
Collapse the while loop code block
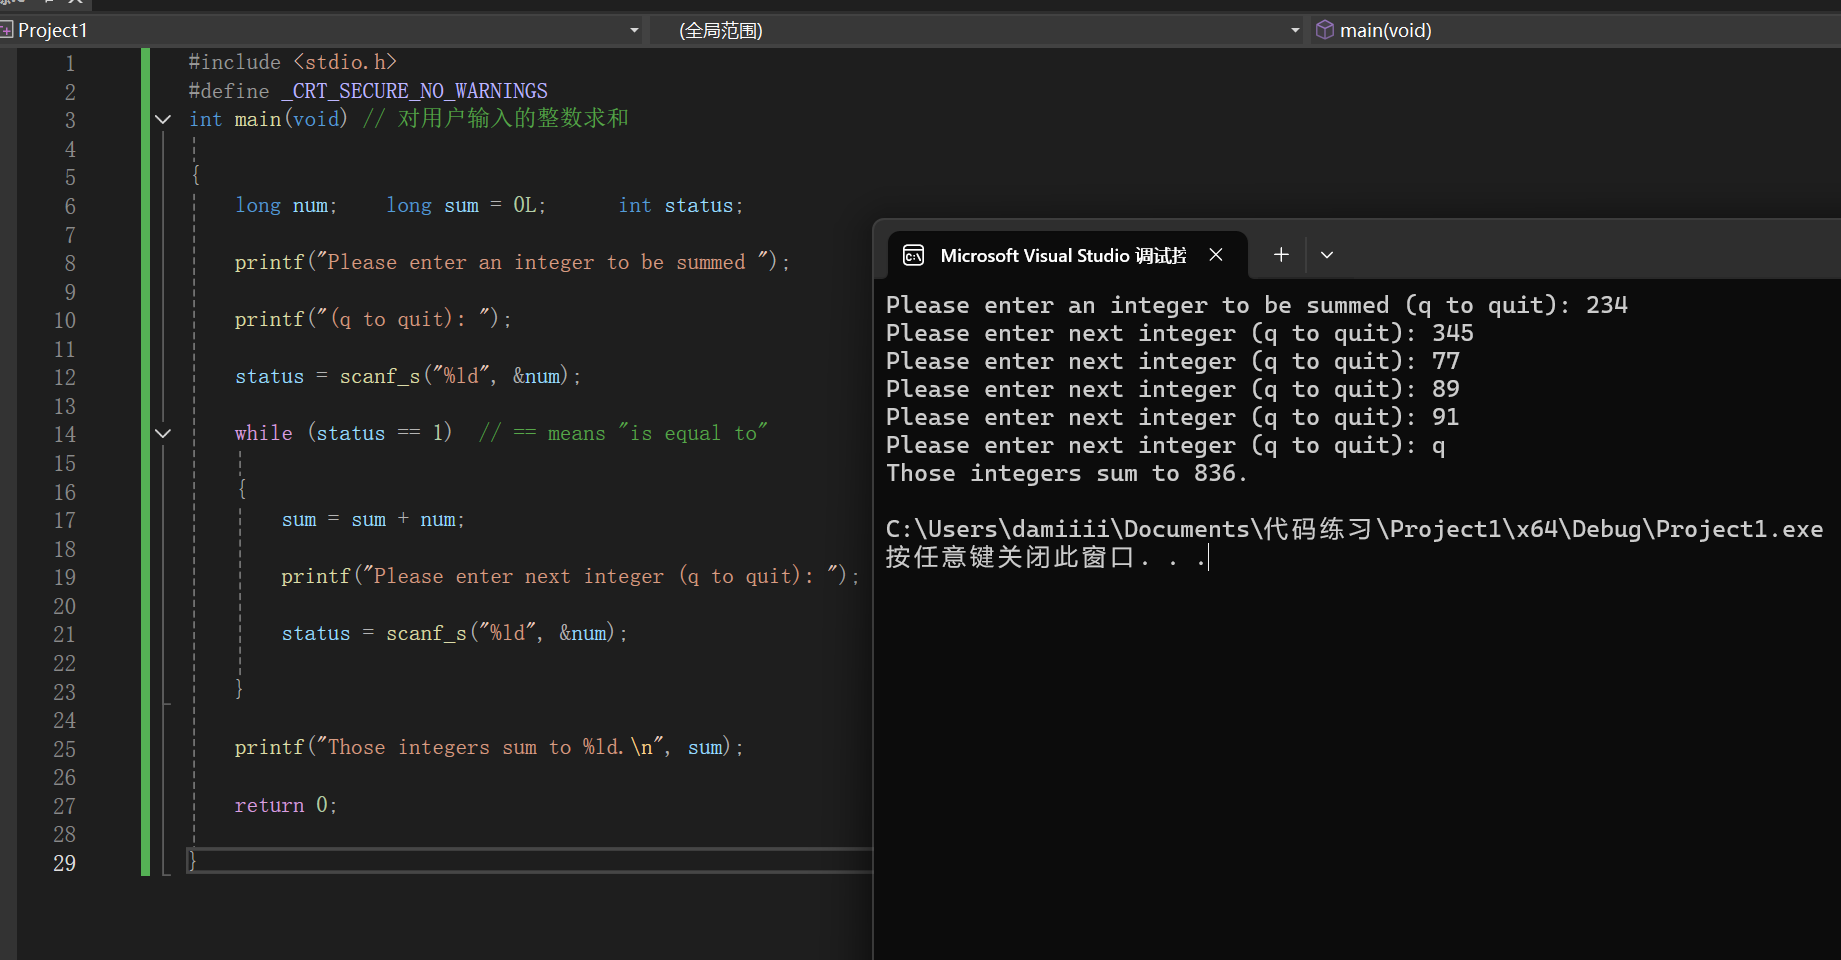click(163, 434)
